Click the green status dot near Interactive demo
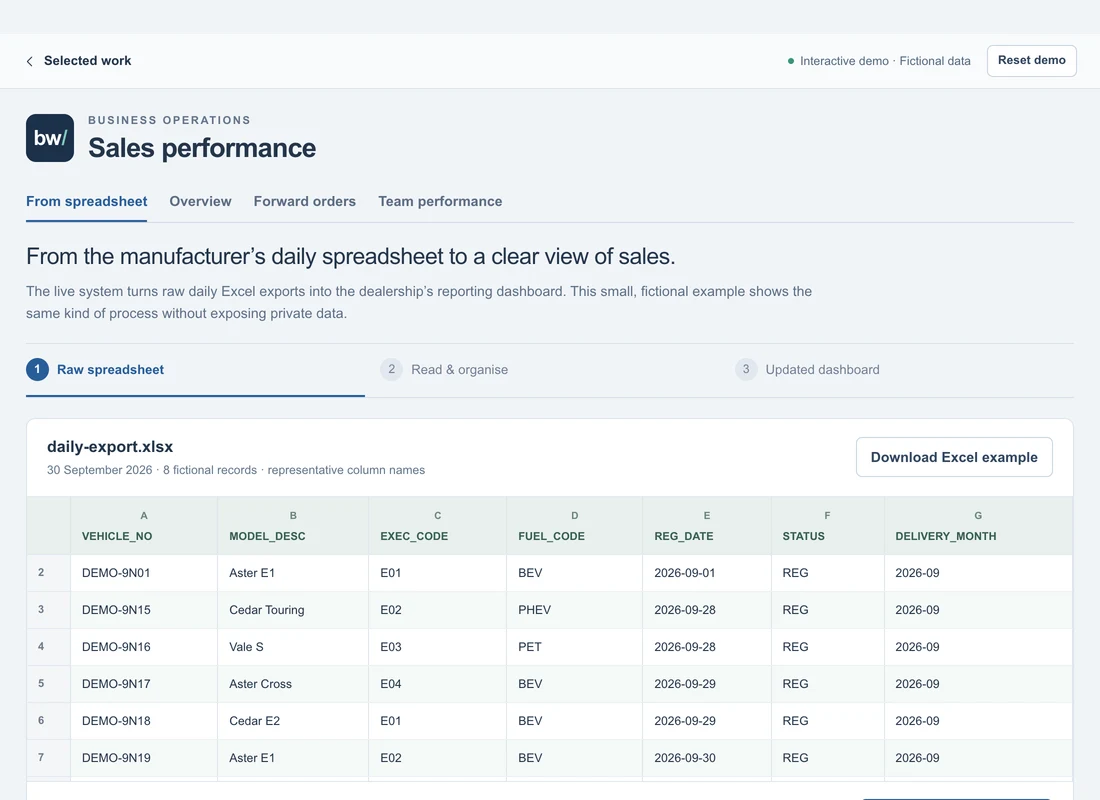Screen dimensions: 1100x800 pos(791,61)
